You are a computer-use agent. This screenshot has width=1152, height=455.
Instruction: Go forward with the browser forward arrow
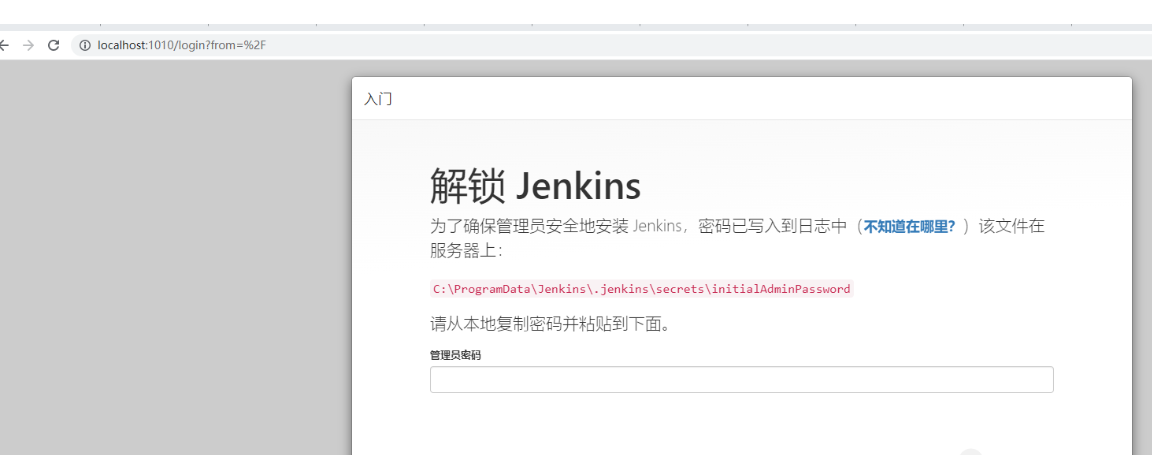pos(29,46)
